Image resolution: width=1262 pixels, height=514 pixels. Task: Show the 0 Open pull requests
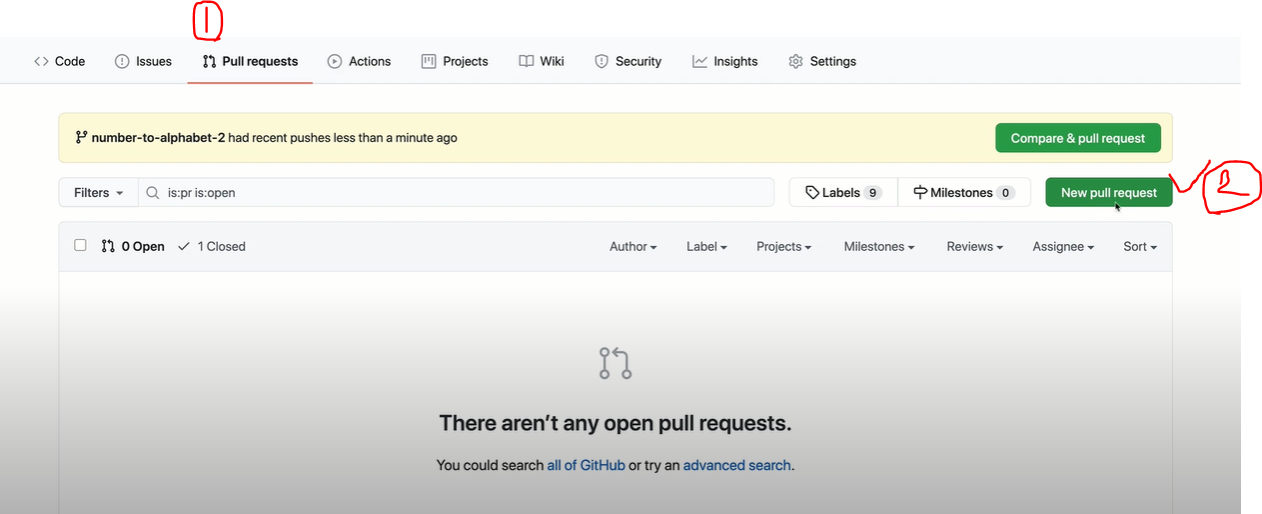pos(133,246)
